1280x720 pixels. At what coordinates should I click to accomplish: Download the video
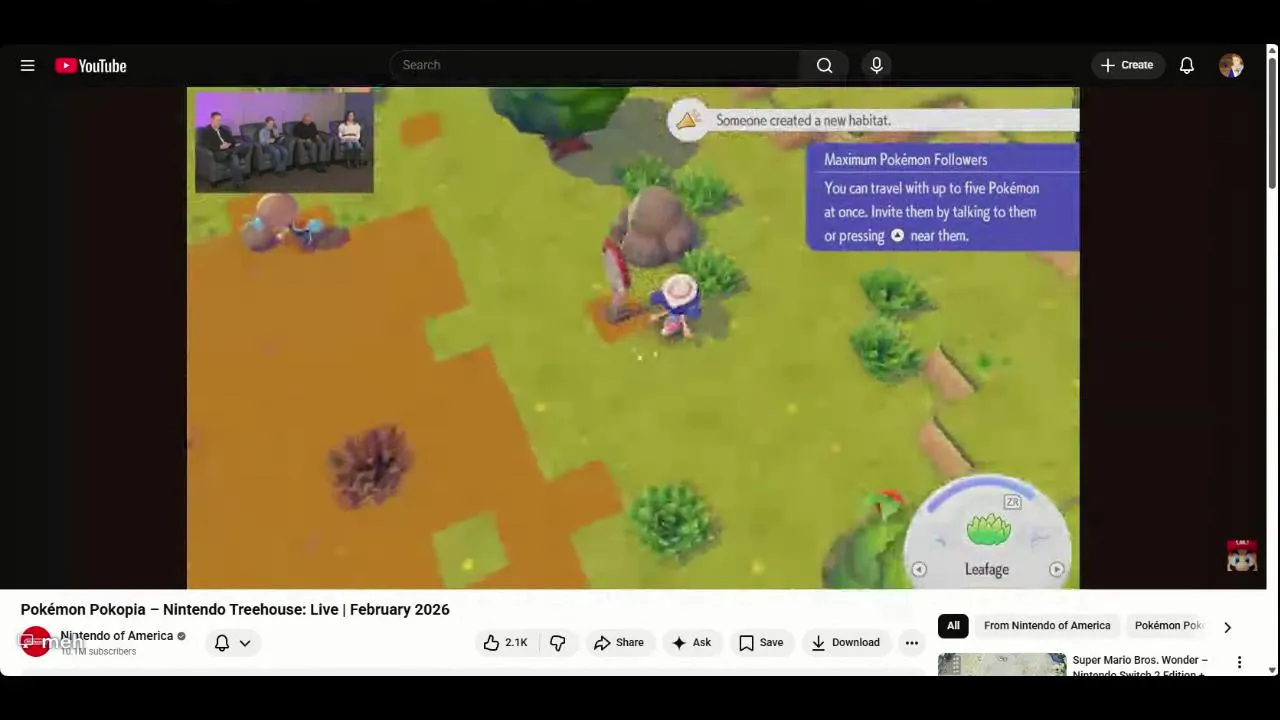point(846,643)
